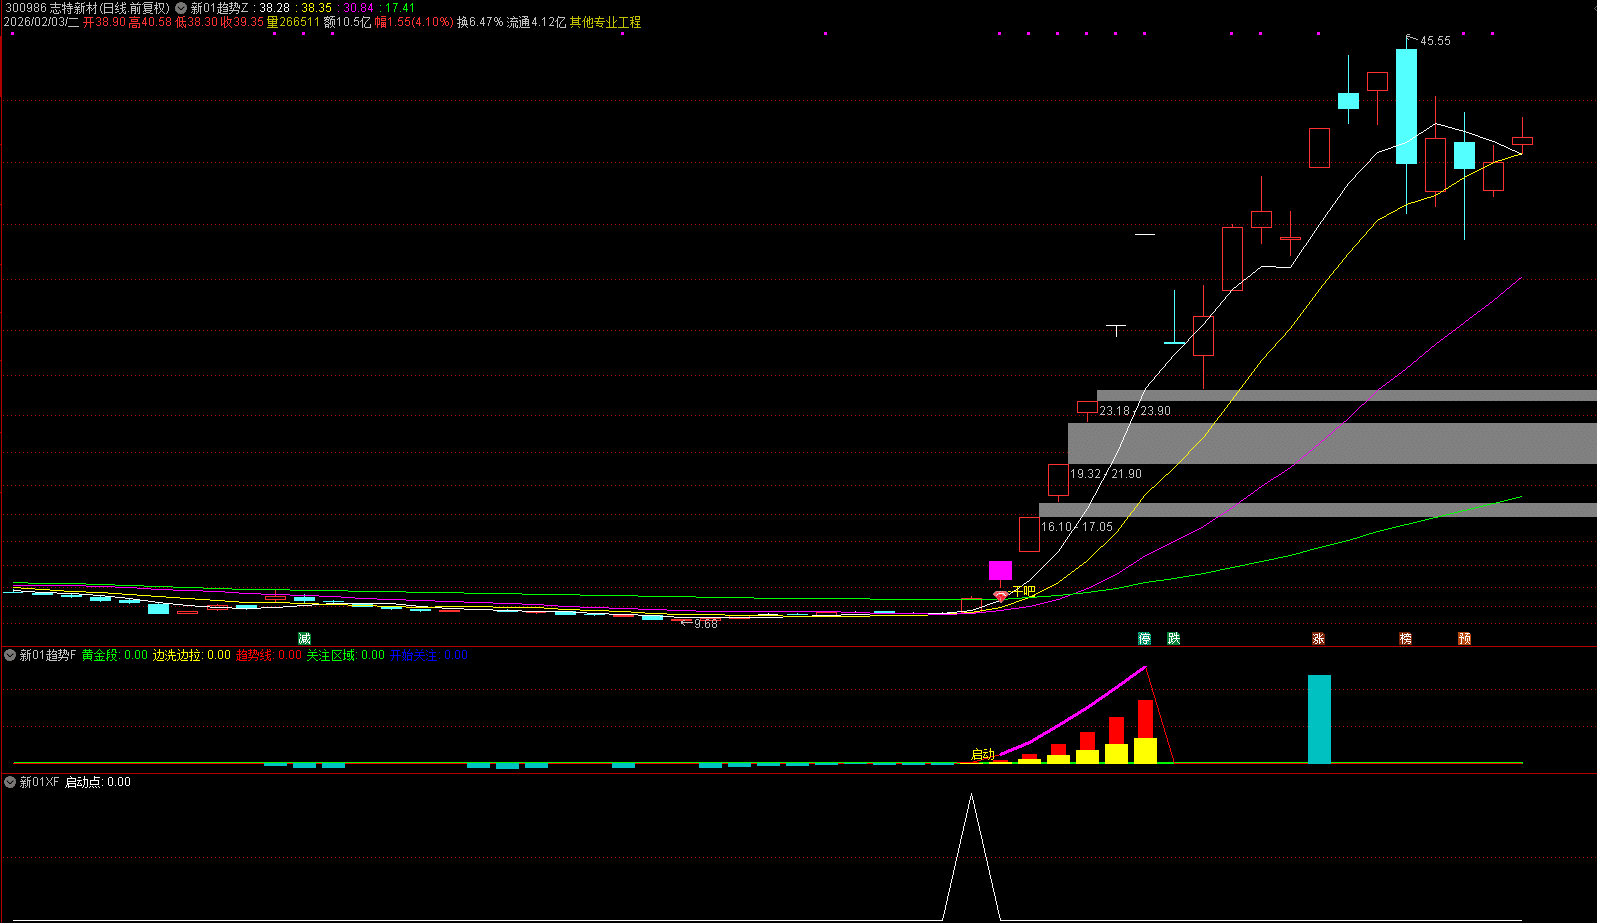Click the red diamond signal icon

point(1000,596)
